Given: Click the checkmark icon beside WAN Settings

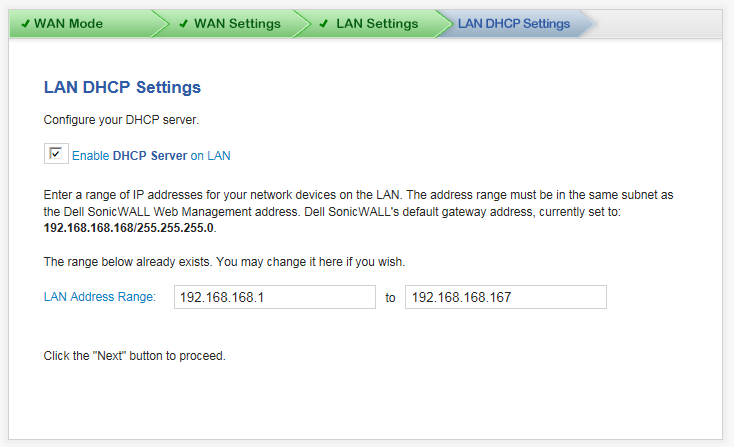Looking at the screenshot, I should click(184, 23).
